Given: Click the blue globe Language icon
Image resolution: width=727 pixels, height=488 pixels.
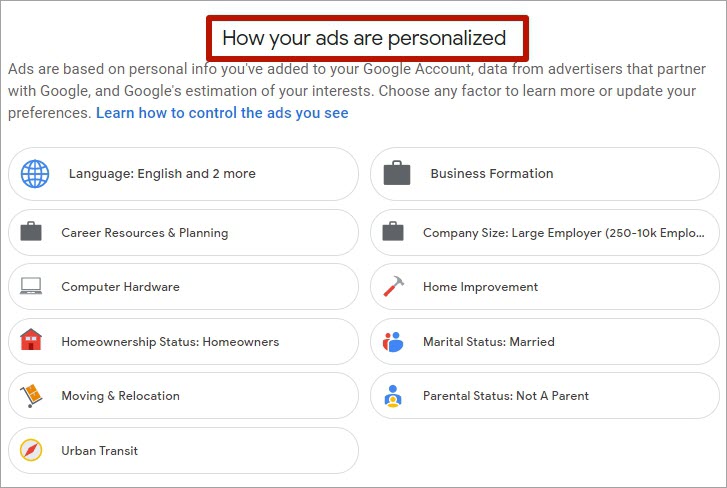Looking at the screenshot, I should point(35,174).
